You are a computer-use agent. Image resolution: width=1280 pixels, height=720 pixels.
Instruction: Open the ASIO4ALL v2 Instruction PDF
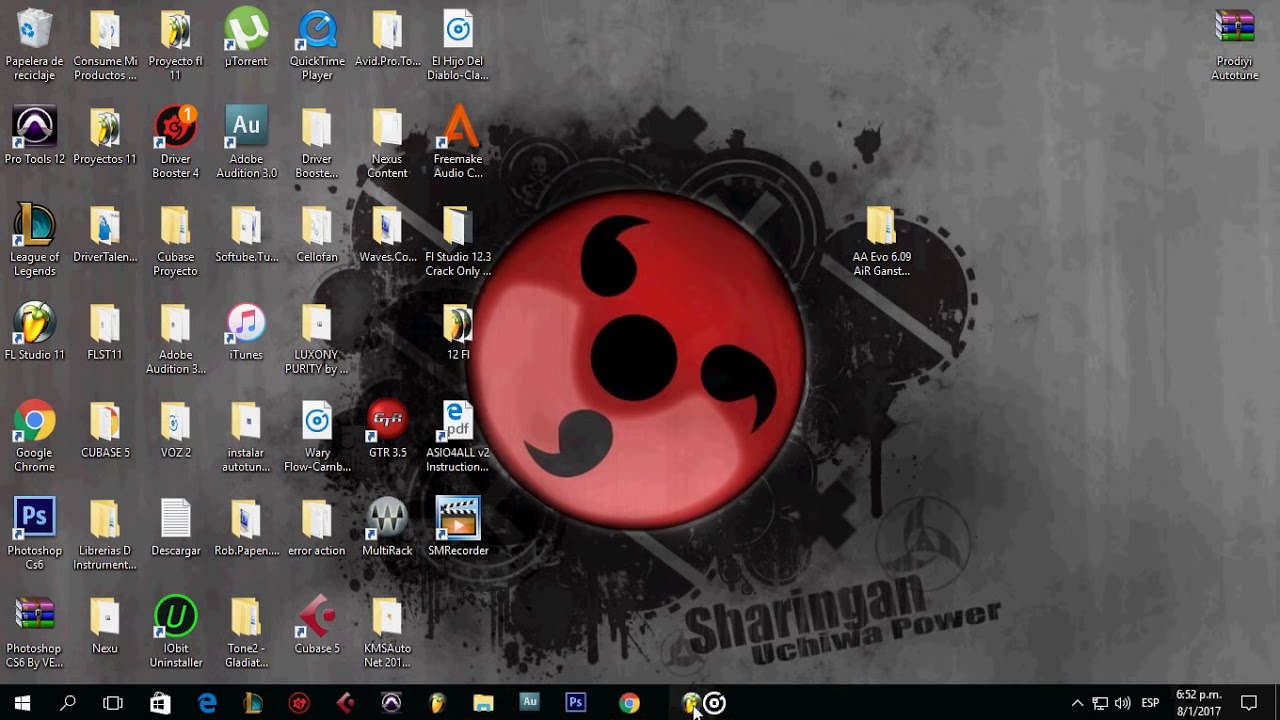[x=458, y=437]
